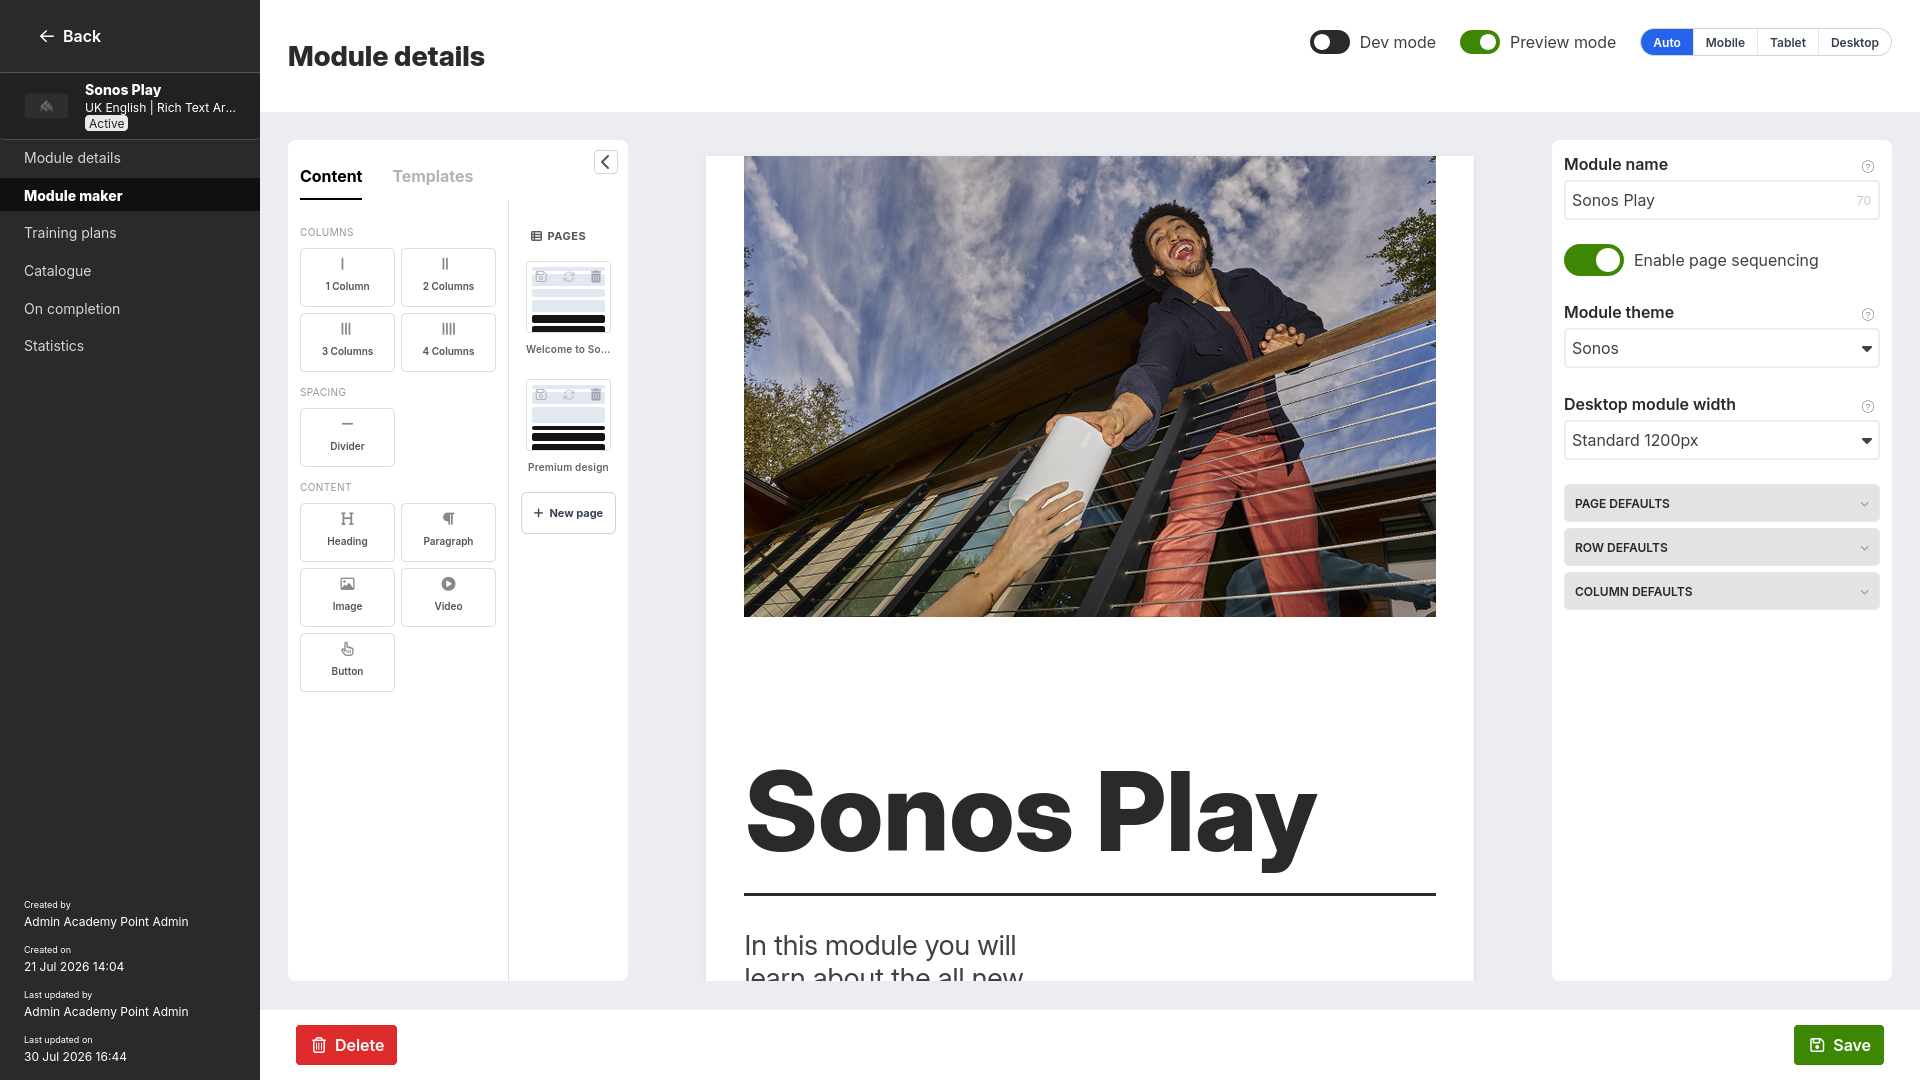The width and height of the screenshot is (1920, 1080).
Task: Switch to the Templates tab
Action: (x=433, y=176)
